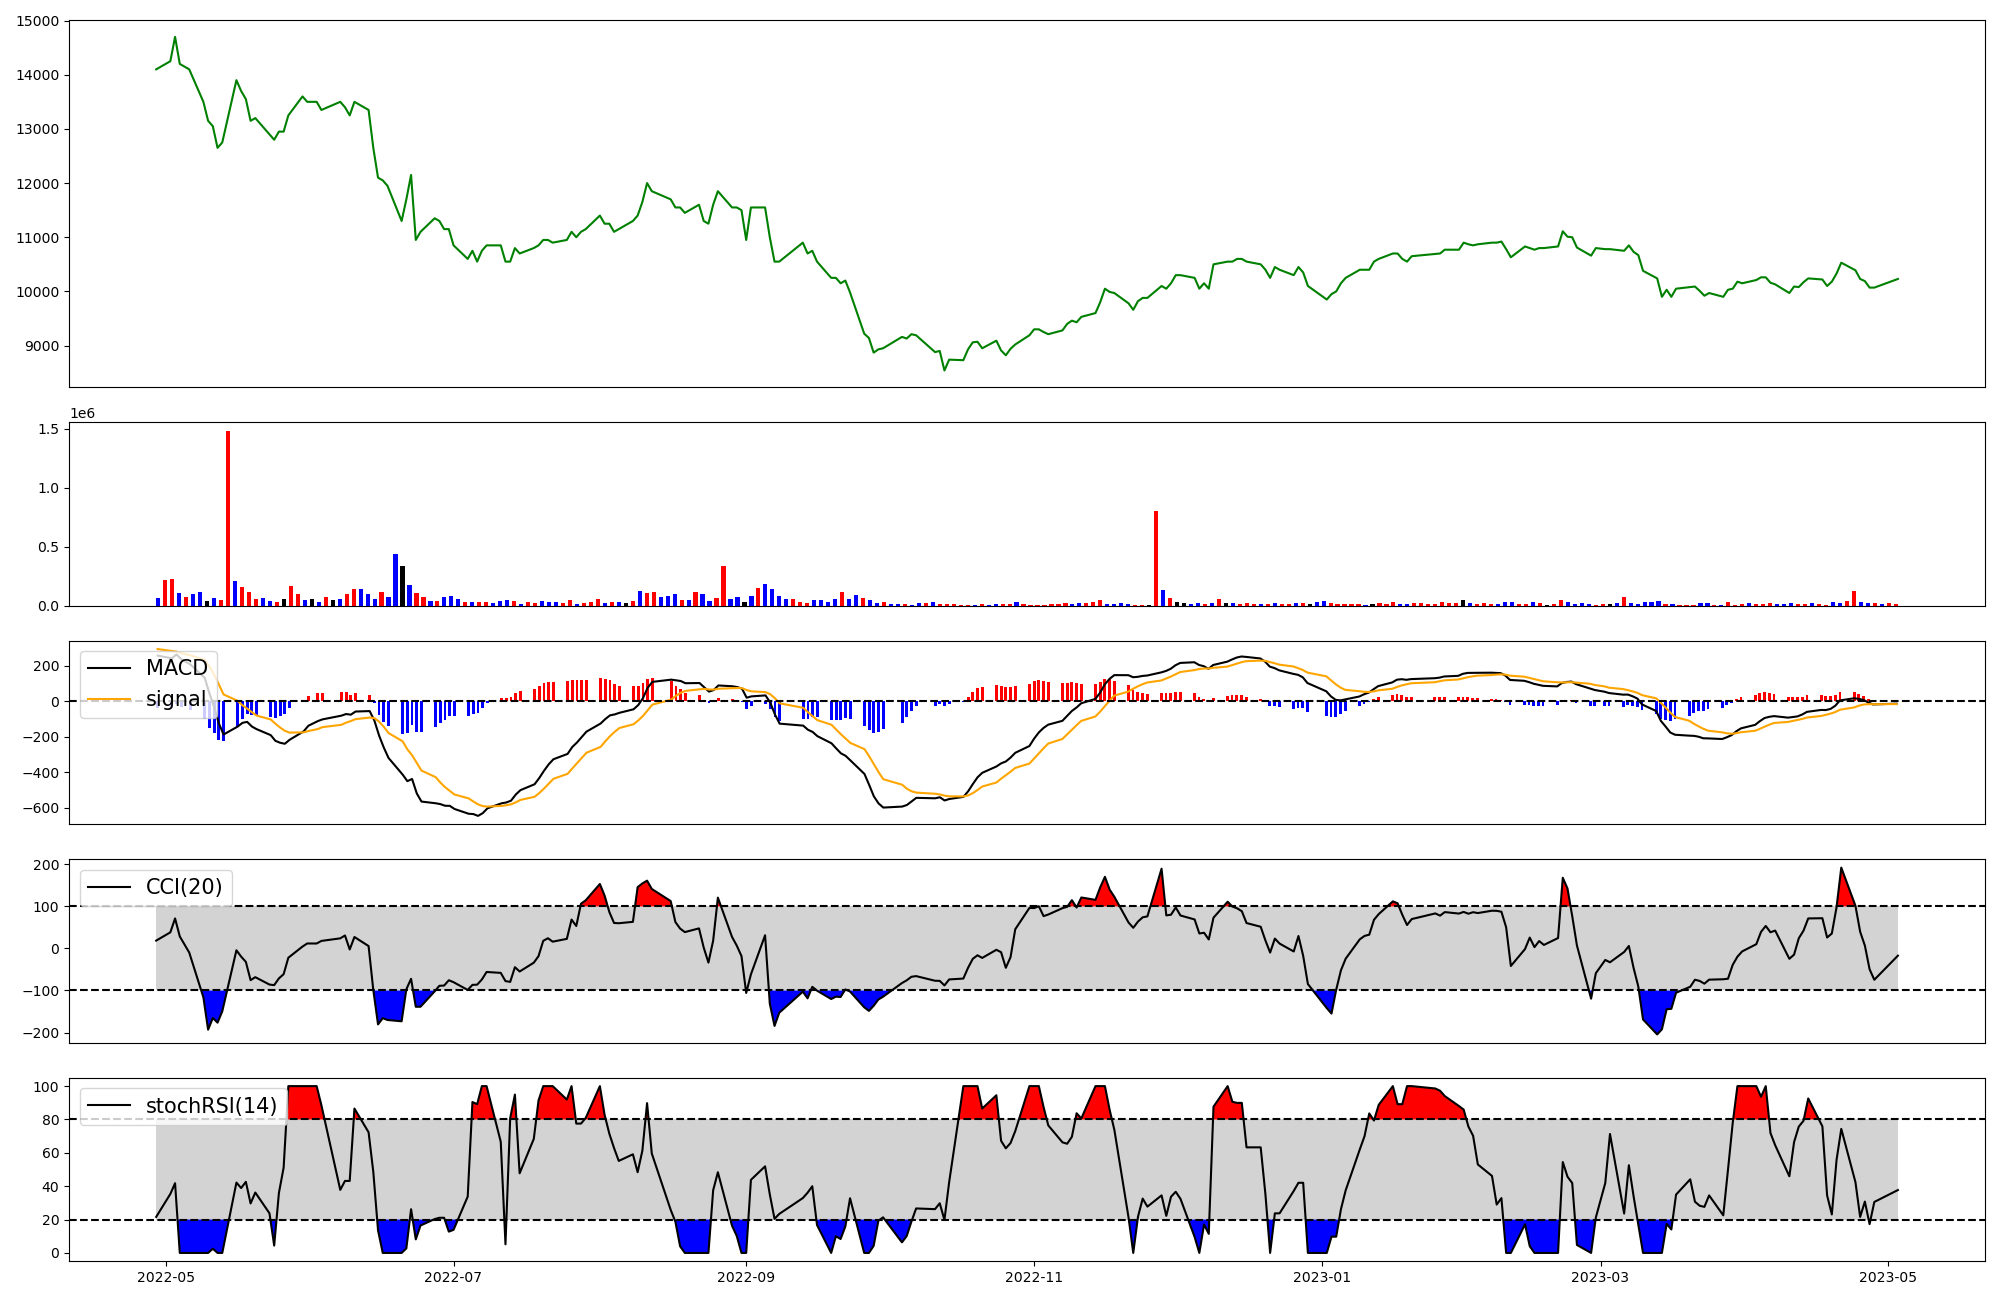This screenshot has height=1300, width=2000.
Task: Click the orange signal legend line swatch
Action: 109,699
